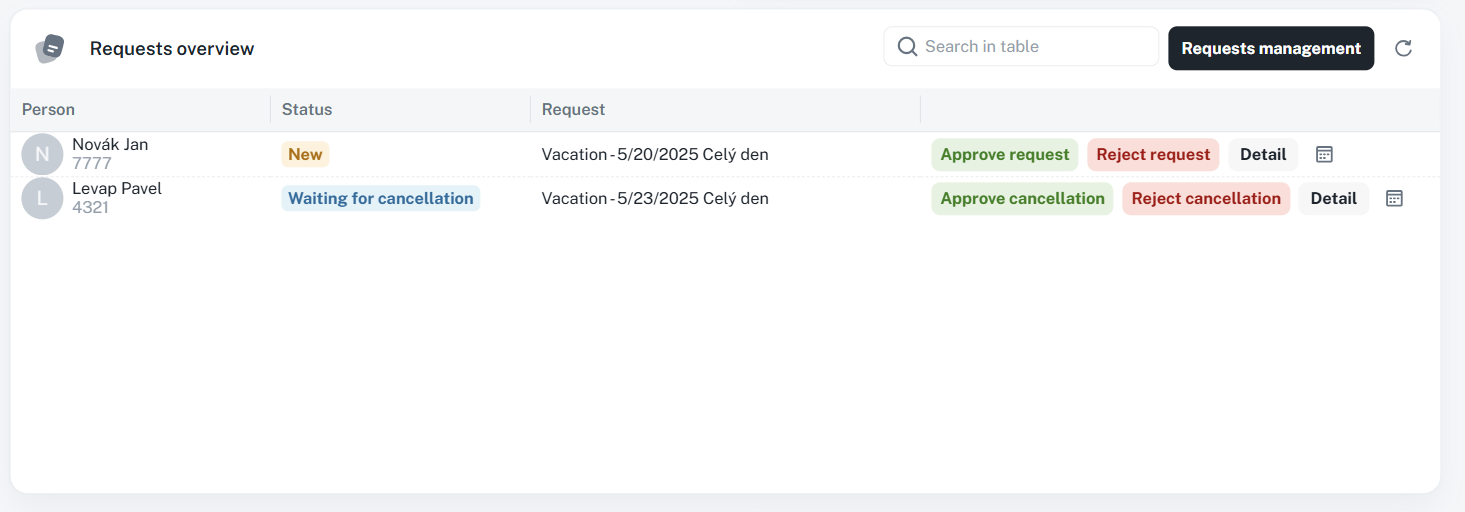Screen dimensions: 1465x512
Task: View Detail of Levap Pavel's request
Action: pos(1333,199)
